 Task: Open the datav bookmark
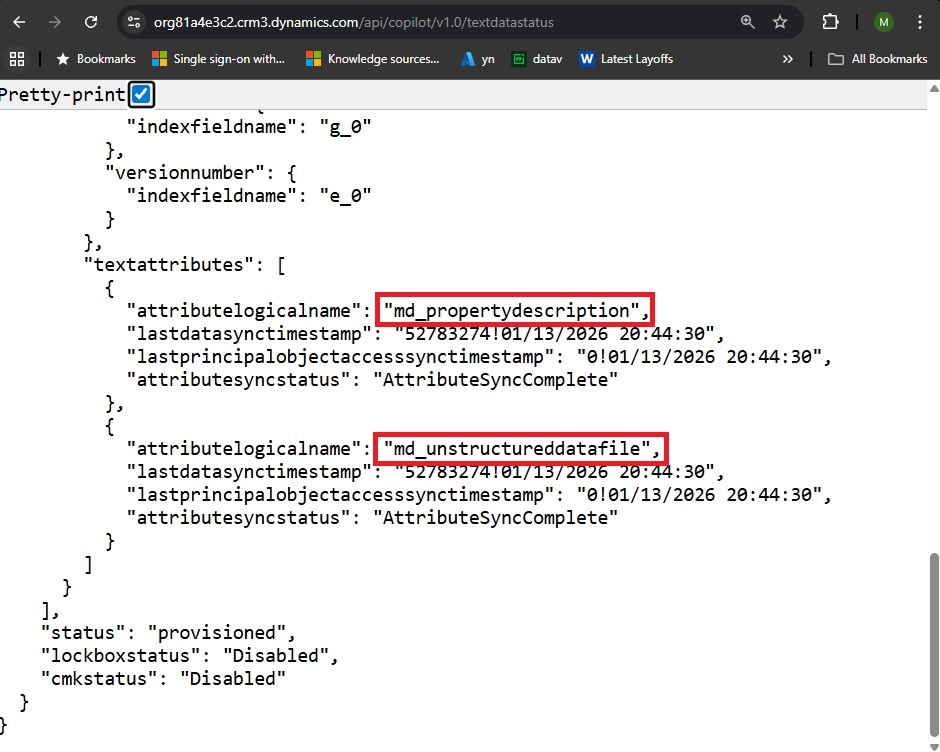(537, 59)
